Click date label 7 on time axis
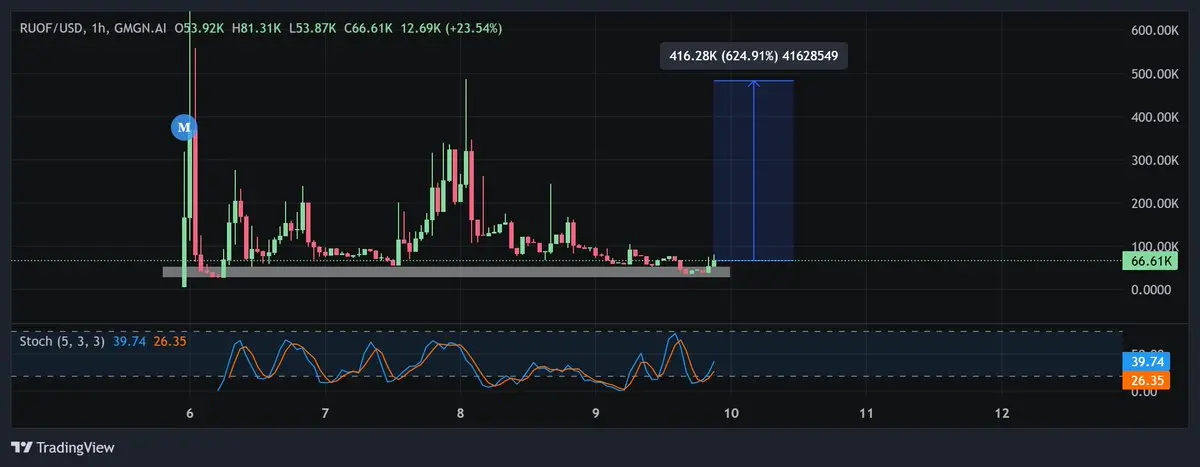The width and height of the screenshot is (1200, 467). pyautogui.click(x=325, y=413)
